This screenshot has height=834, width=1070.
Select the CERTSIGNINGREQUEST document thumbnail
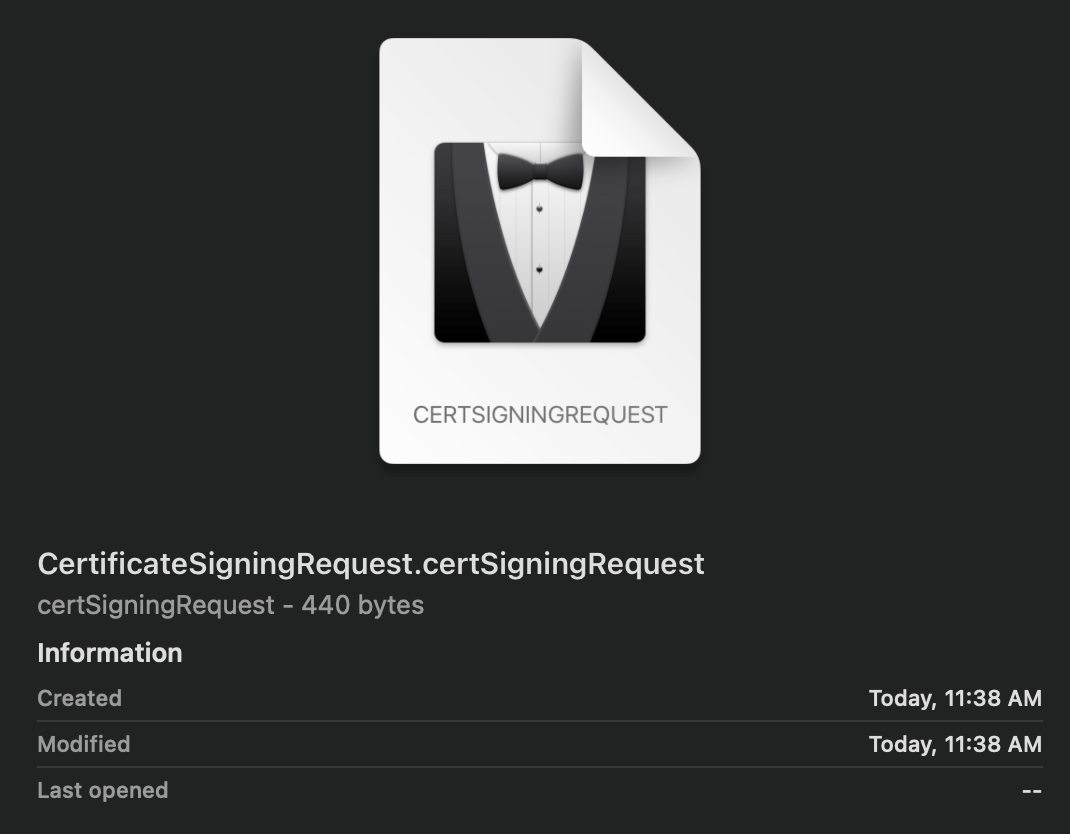pos(540,250)
